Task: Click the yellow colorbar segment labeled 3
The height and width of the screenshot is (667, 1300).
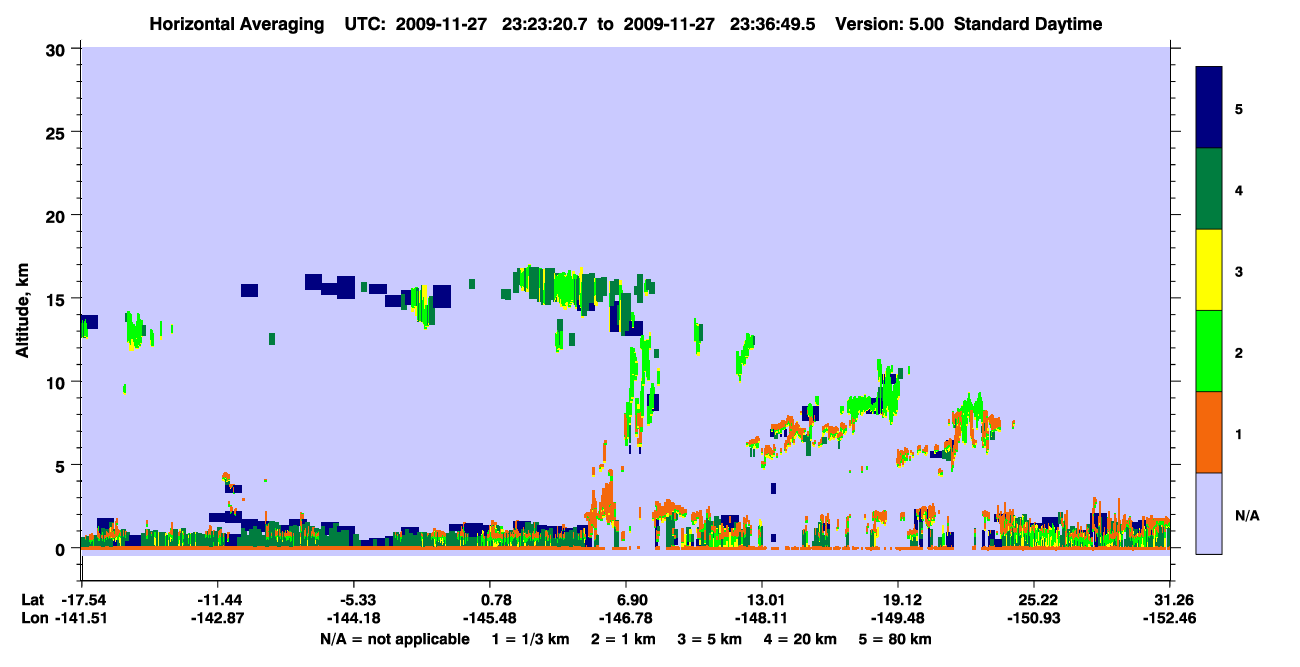Action: [1209, 270]
